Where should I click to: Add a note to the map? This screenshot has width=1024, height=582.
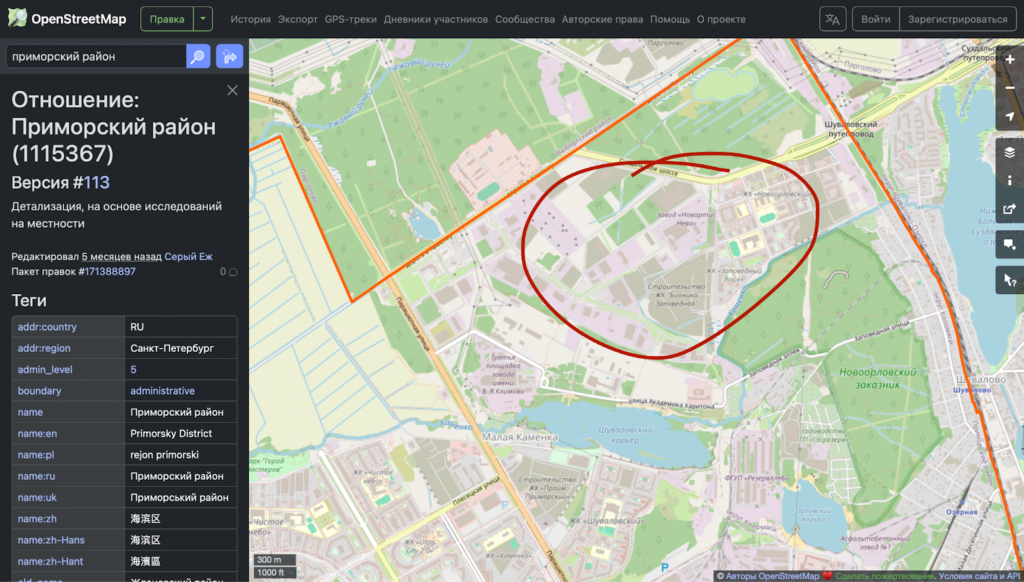tap(1010, 244)
